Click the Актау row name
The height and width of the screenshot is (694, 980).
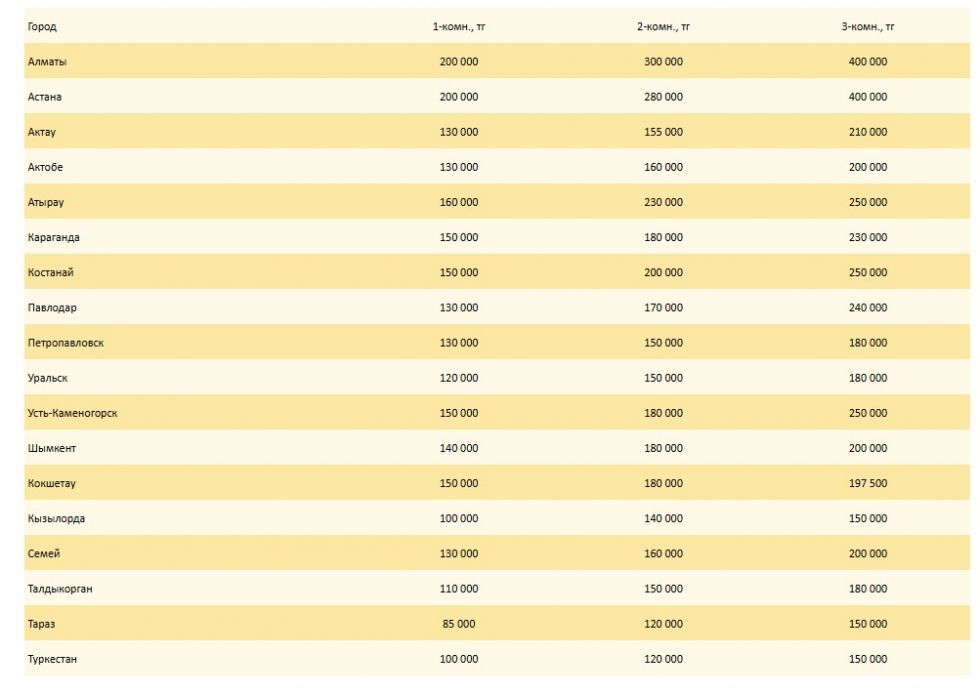[42, 132]
